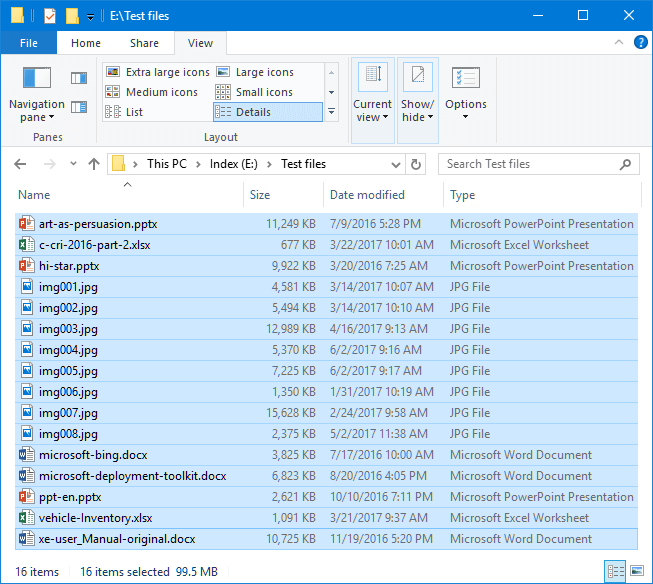This screenshot has width=653, height=584.
Task: Click the Properties icon in title bar
Action: click(x=49, y=16)
